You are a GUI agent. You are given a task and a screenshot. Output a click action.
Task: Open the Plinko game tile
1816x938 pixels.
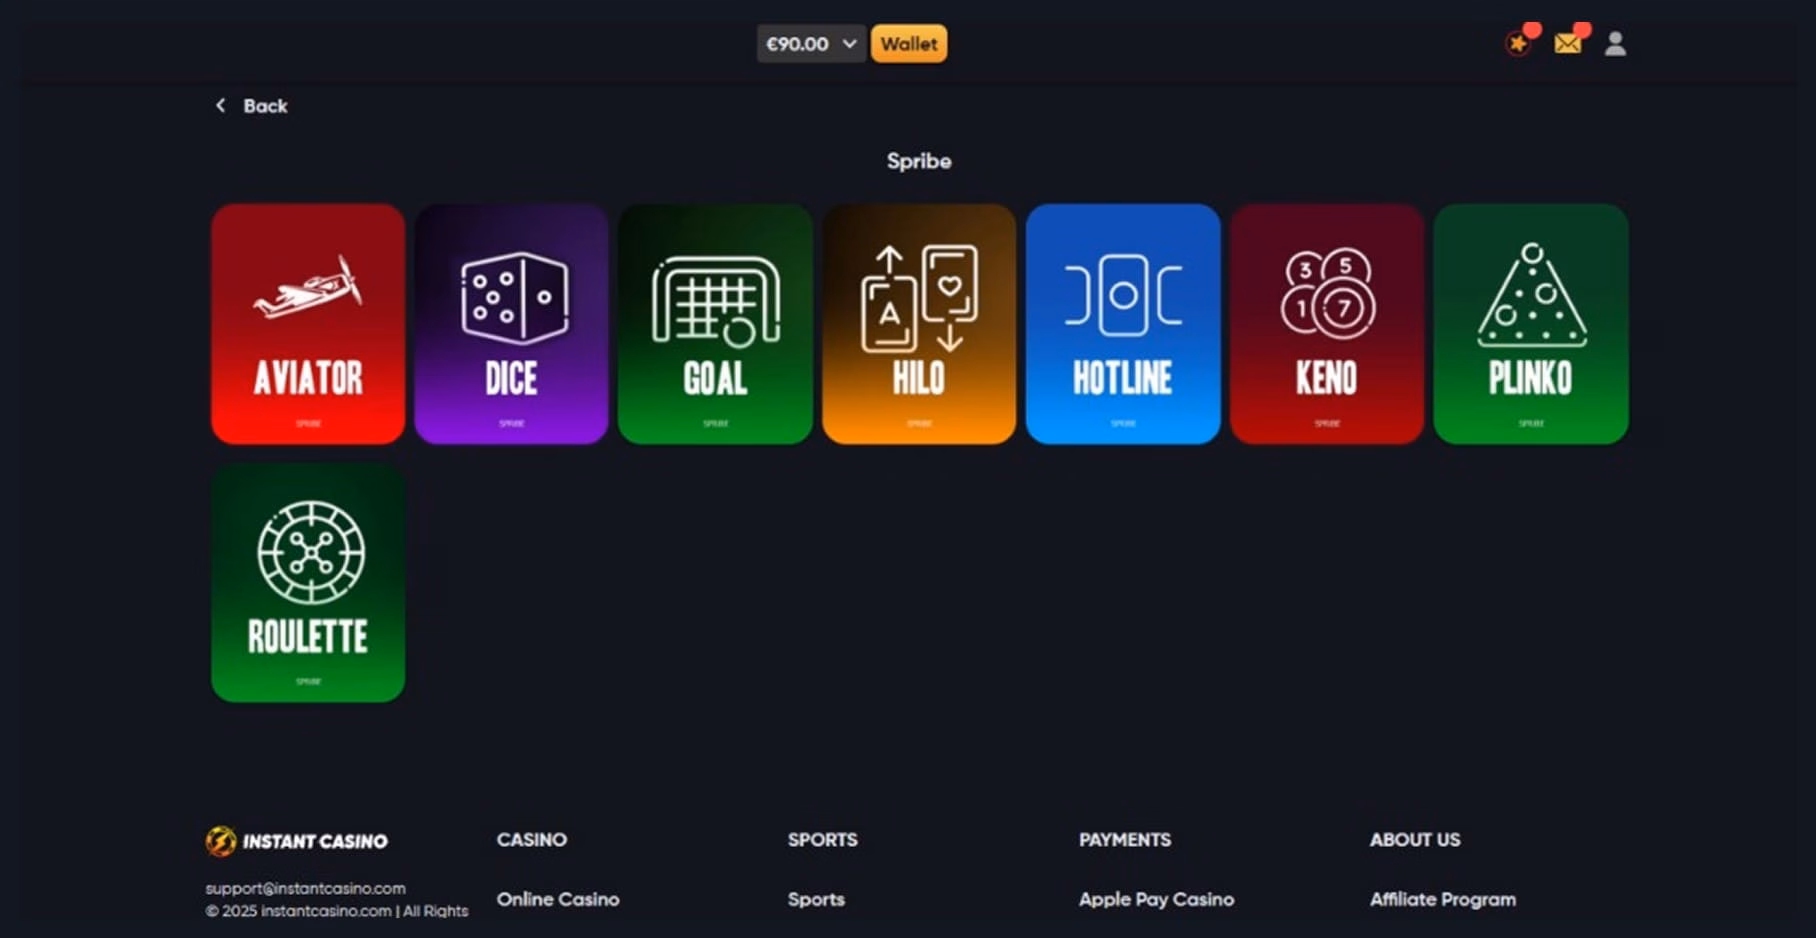[1531, 324]
